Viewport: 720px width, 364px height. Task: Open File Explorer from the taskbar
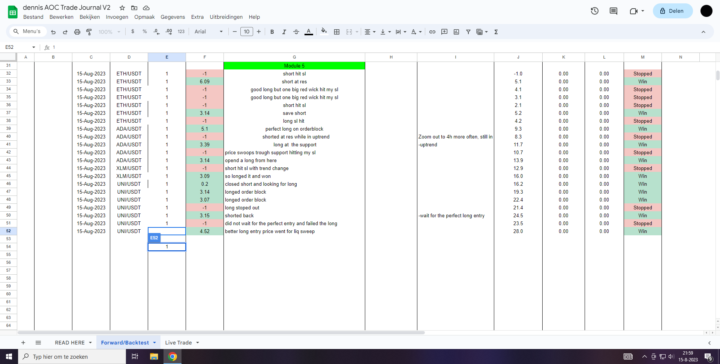click(154, 356)
